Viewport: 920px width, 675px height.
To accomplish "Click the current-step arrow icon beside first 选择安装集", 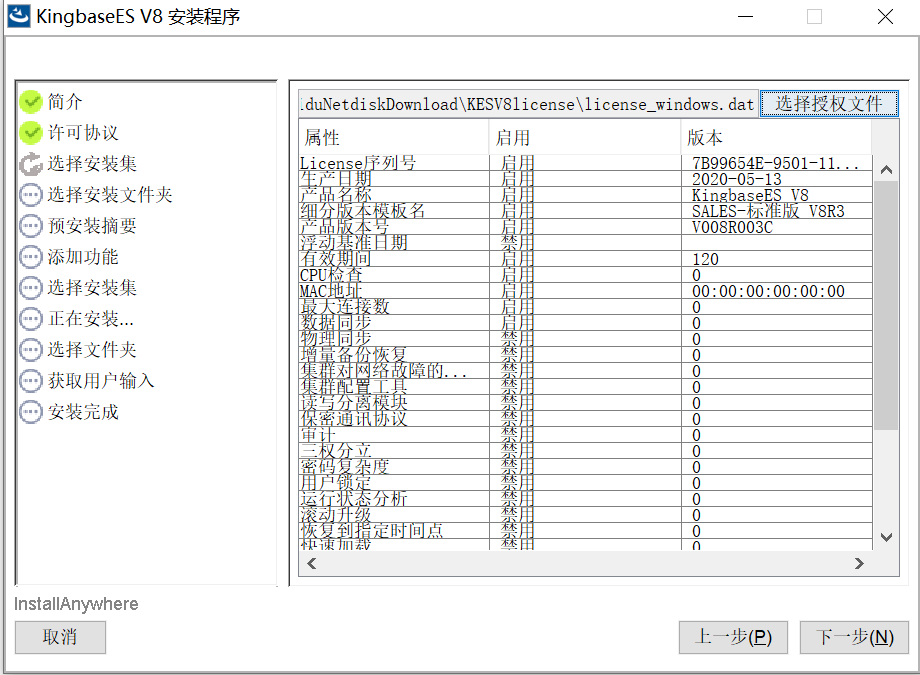I will tap(31, 164).
